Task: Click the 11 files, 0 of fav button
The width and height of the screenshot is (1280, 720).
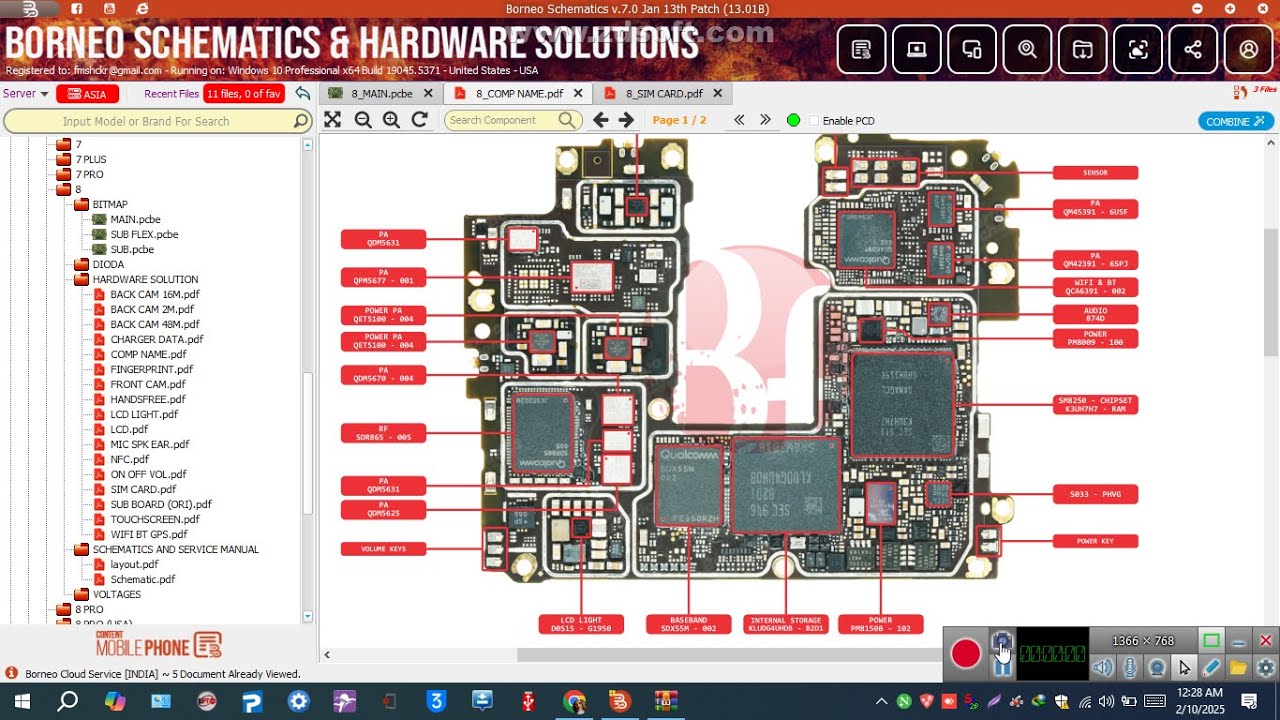Action: [244, 94]
